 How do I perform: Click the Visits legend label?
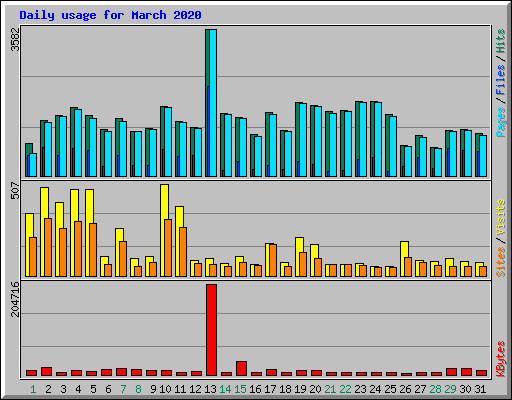pos(500,218)
